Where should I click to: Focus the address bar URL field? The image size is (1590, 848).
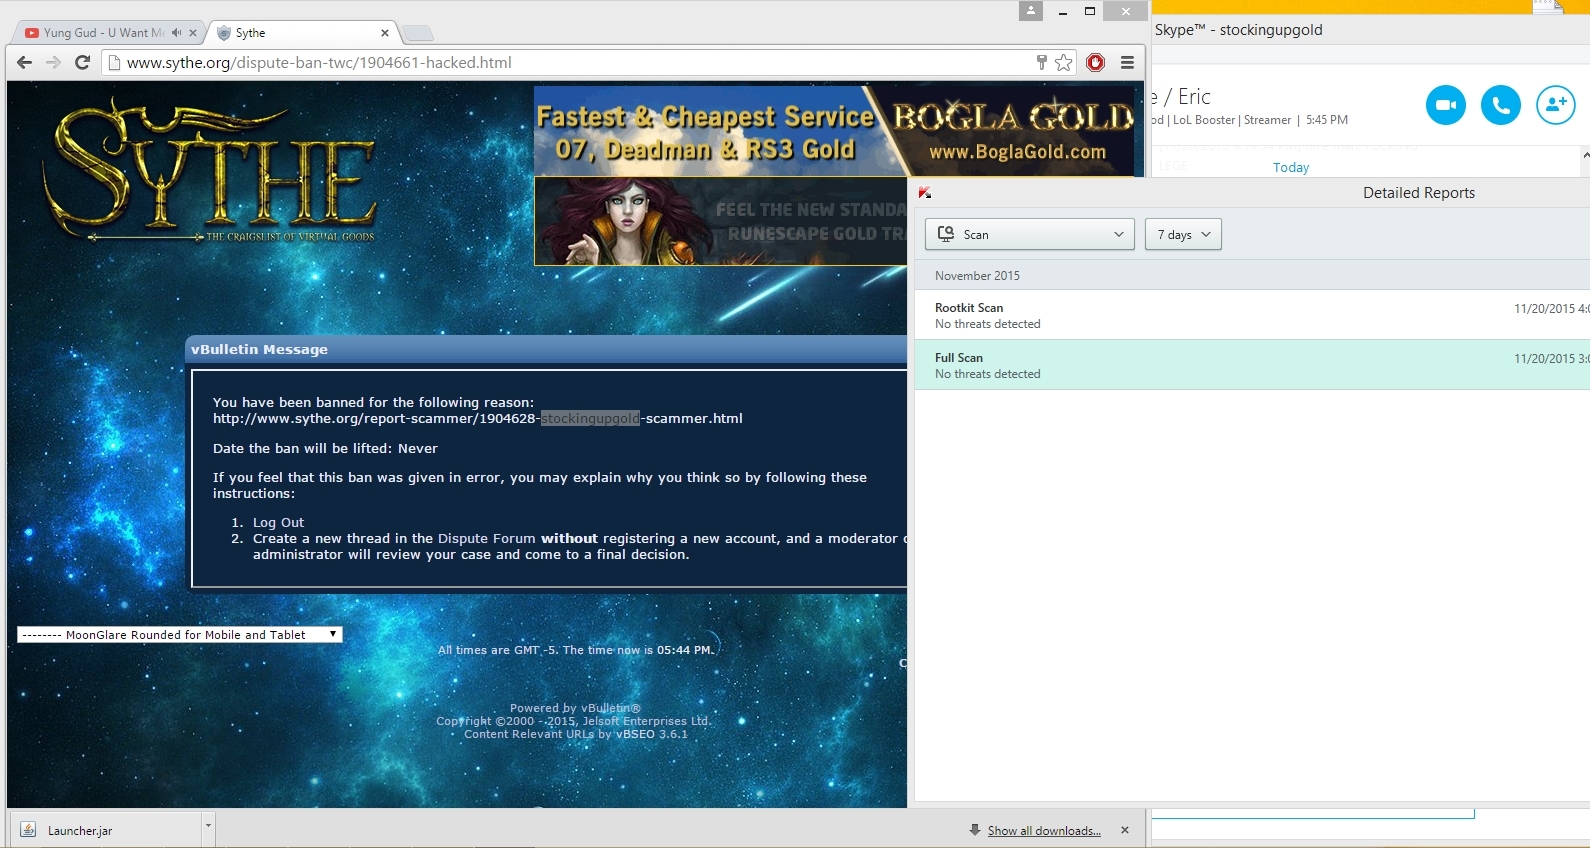pos(568,63)
